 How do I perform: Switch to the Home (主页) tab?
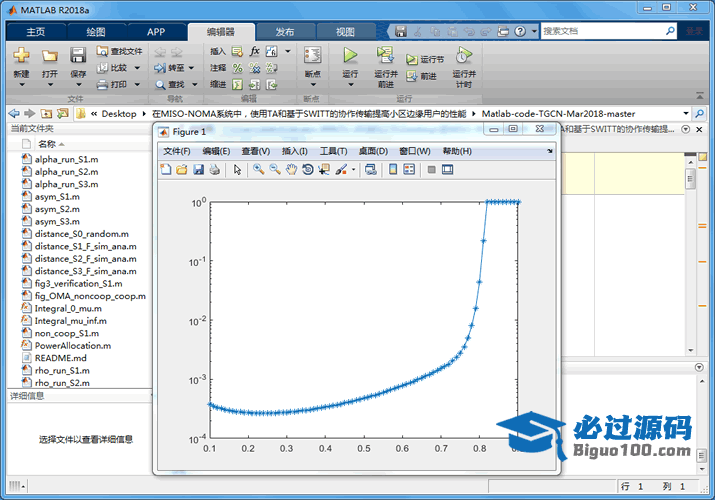pyautogui.click(x=36, y=32)
